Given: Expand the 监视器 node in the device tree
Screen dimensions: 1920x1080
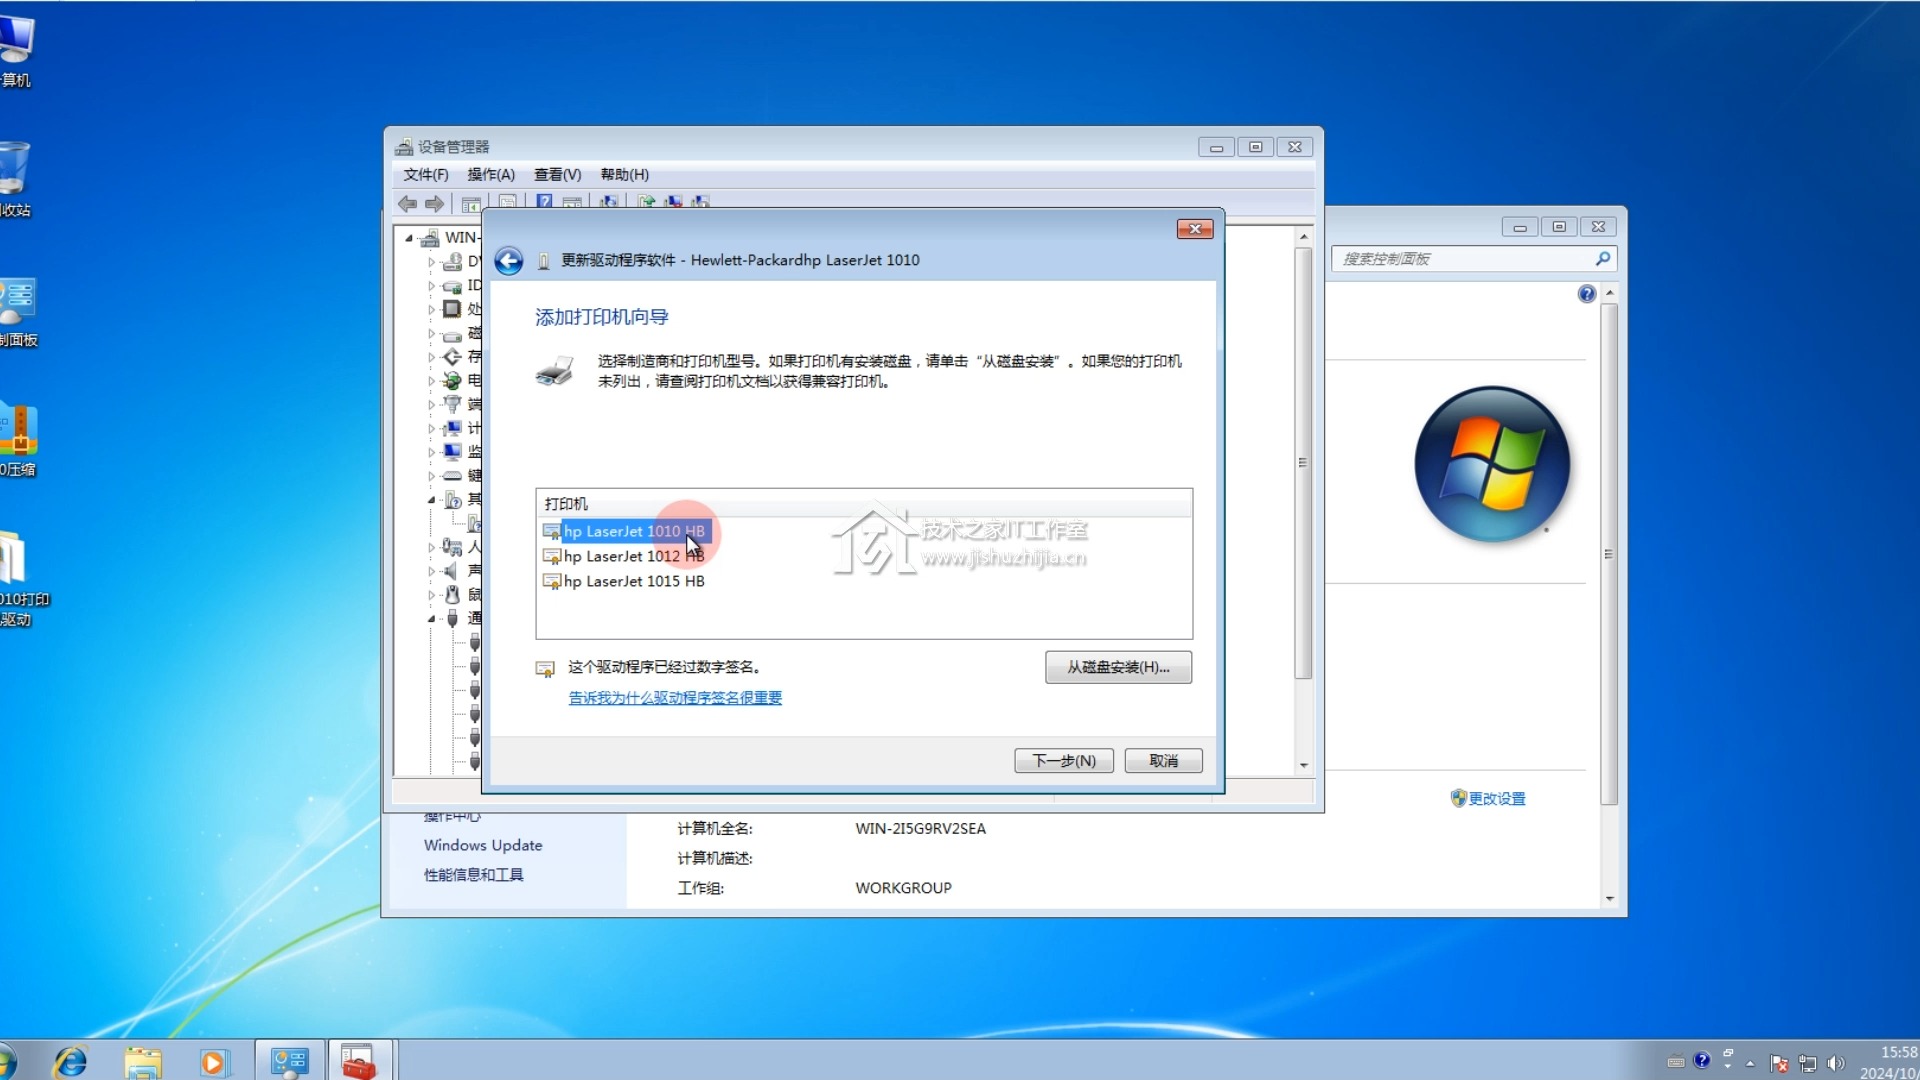Looking at the screenshot, I should coord(430,452).
